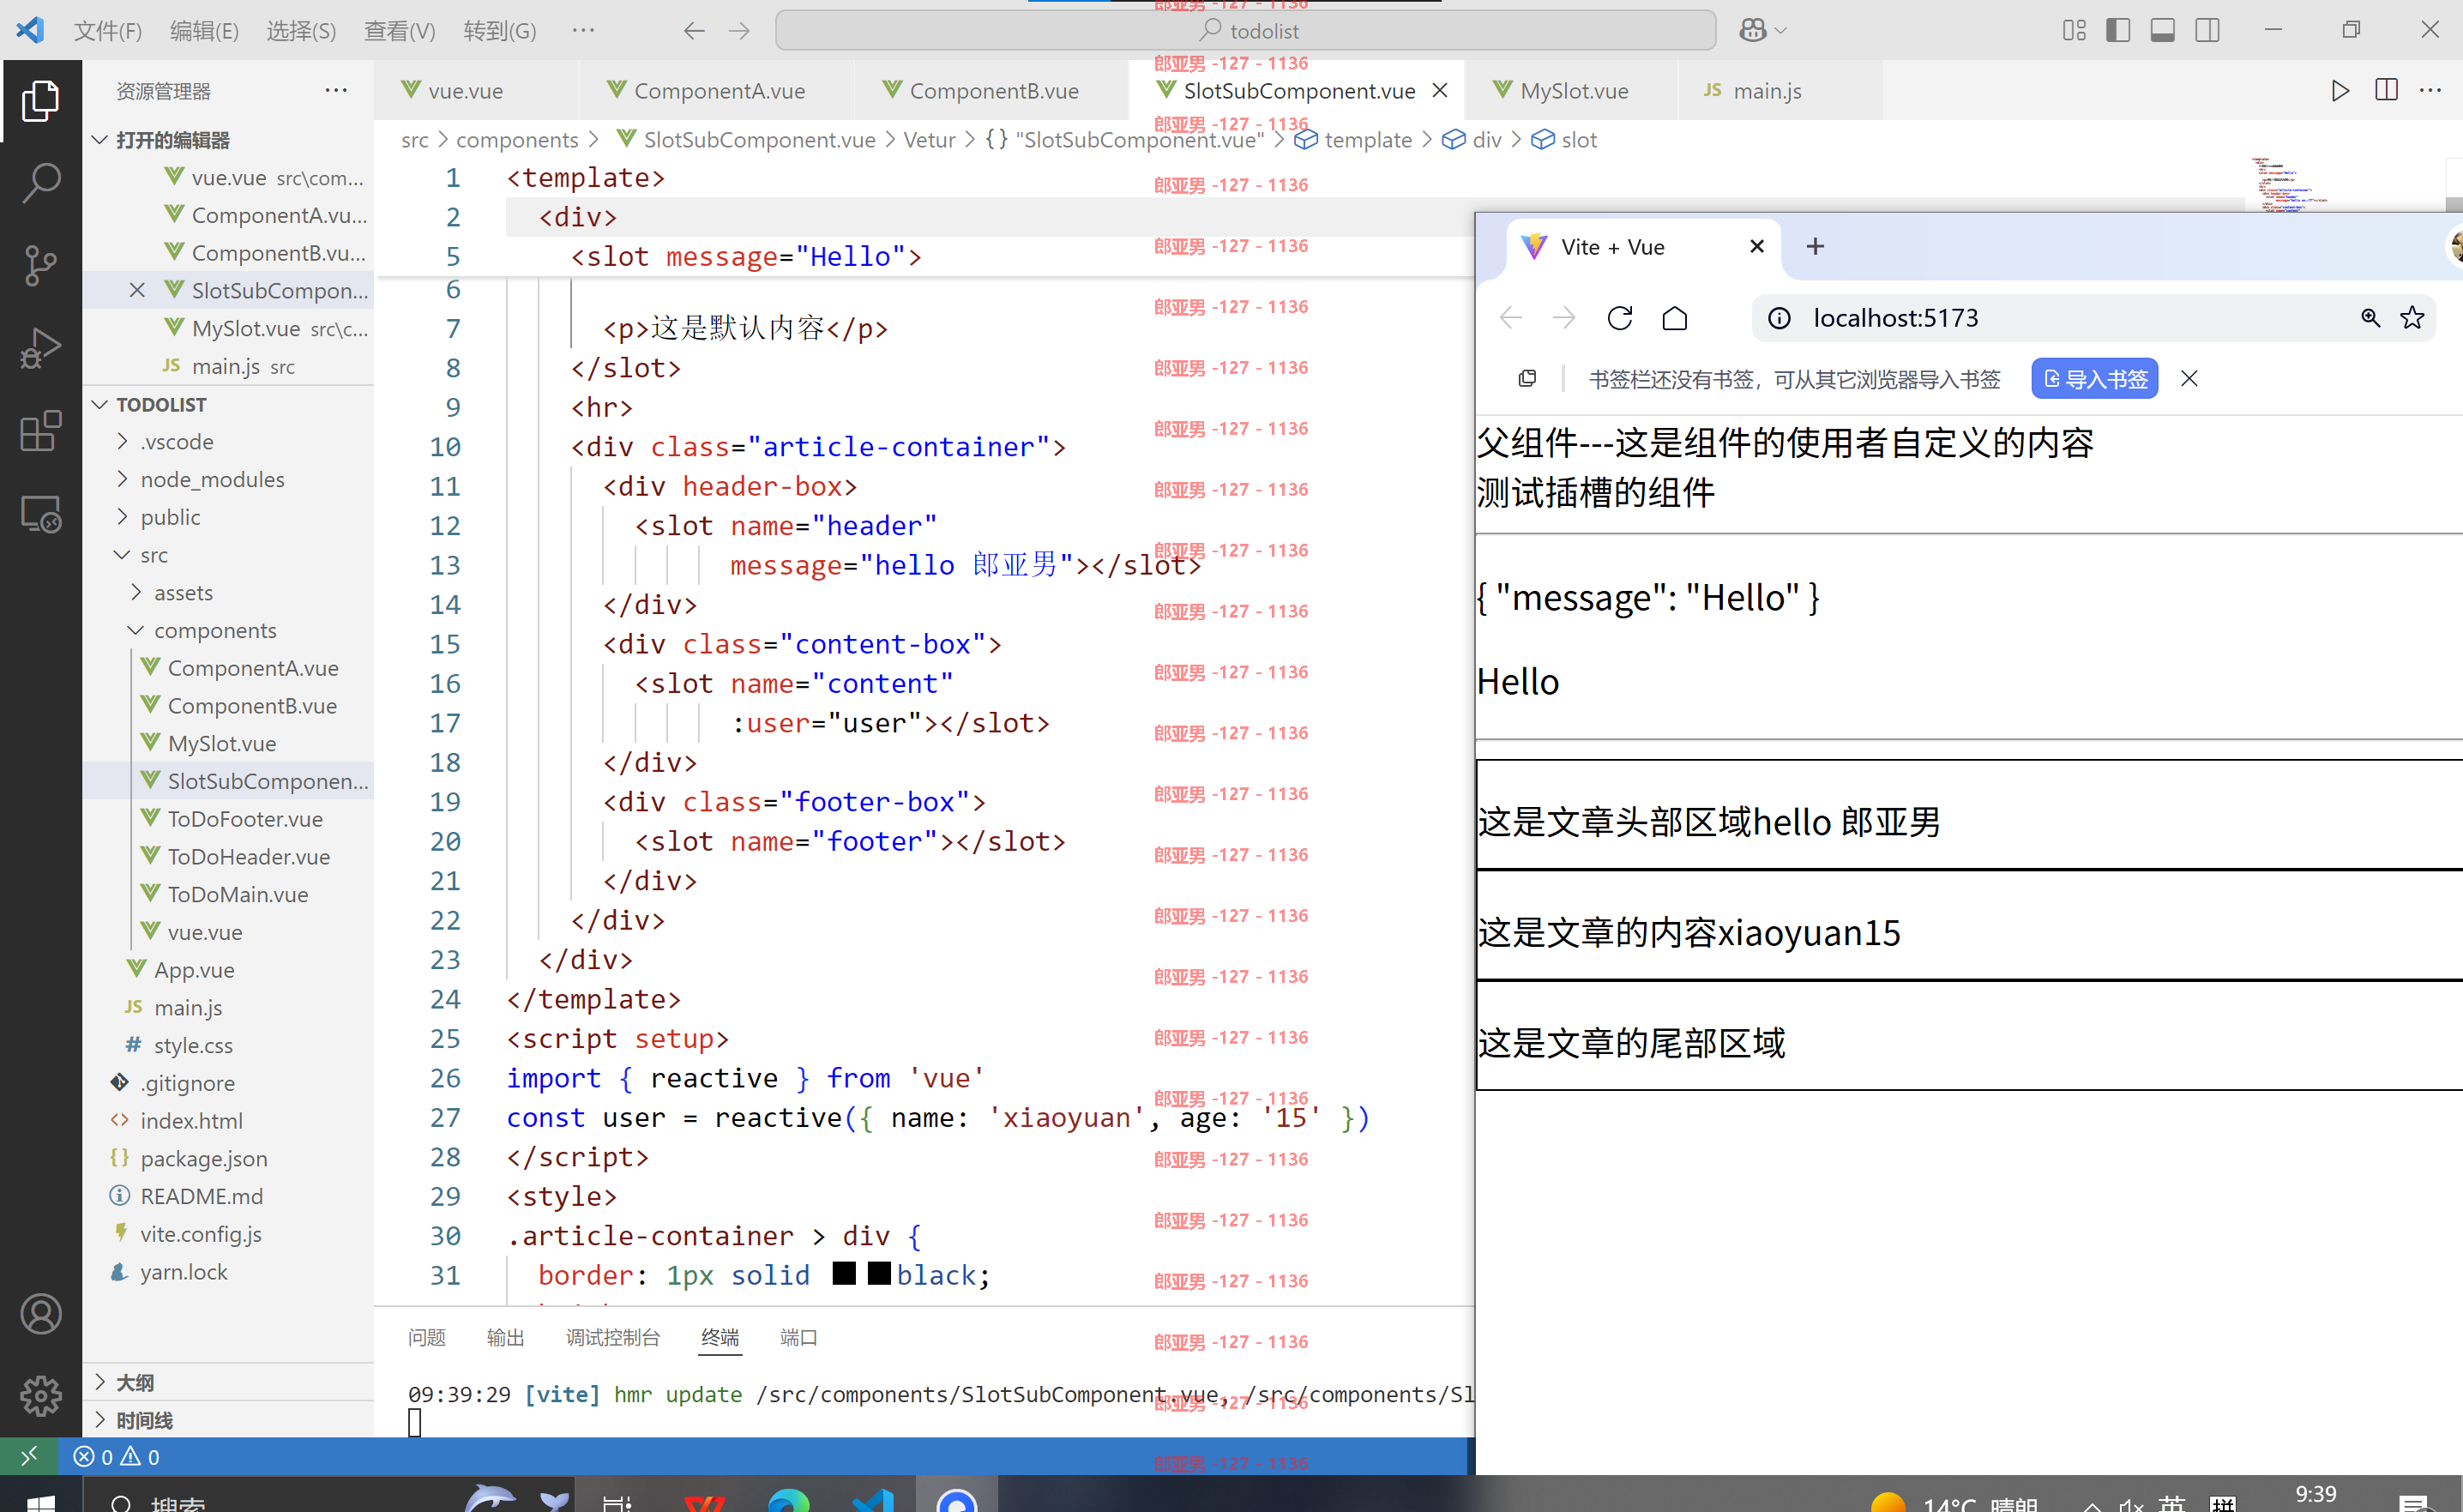Close SlotSubComponent.vue in open editors list
This screenshot has height=1512, width=2463.
(x=137, y=291)
